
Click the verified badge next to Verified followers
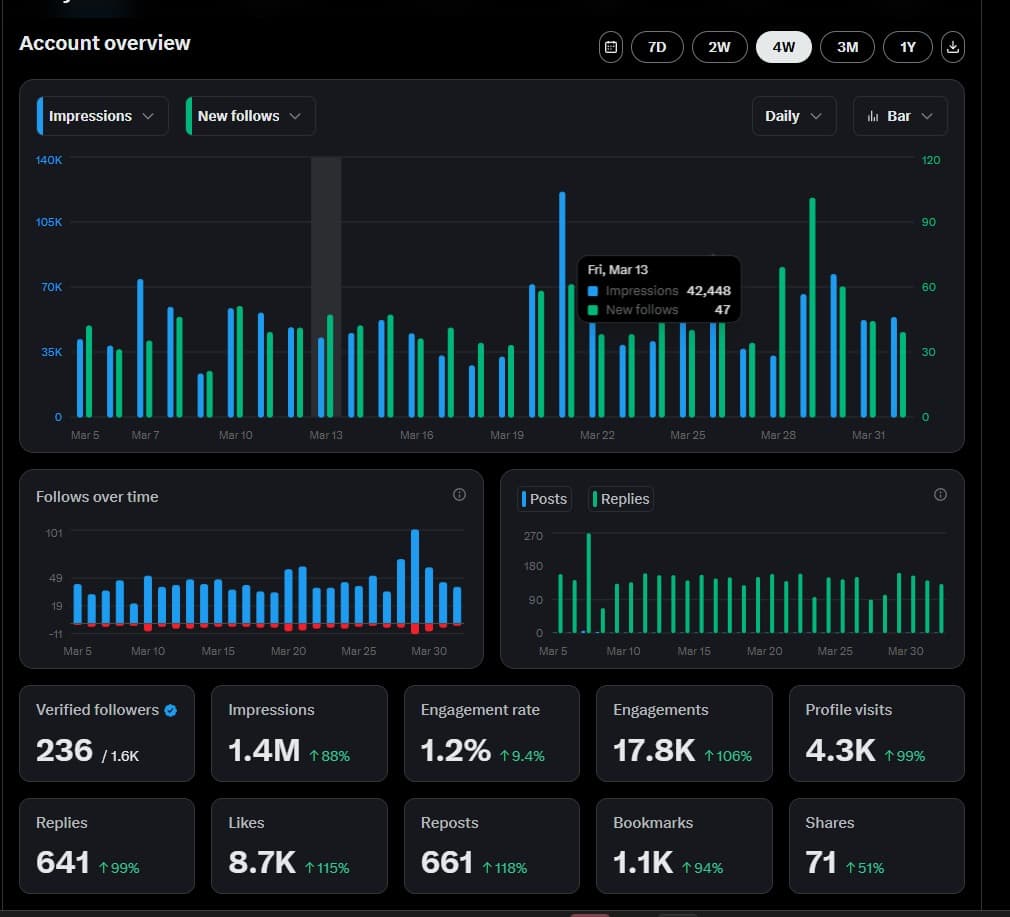pos(171,710)
